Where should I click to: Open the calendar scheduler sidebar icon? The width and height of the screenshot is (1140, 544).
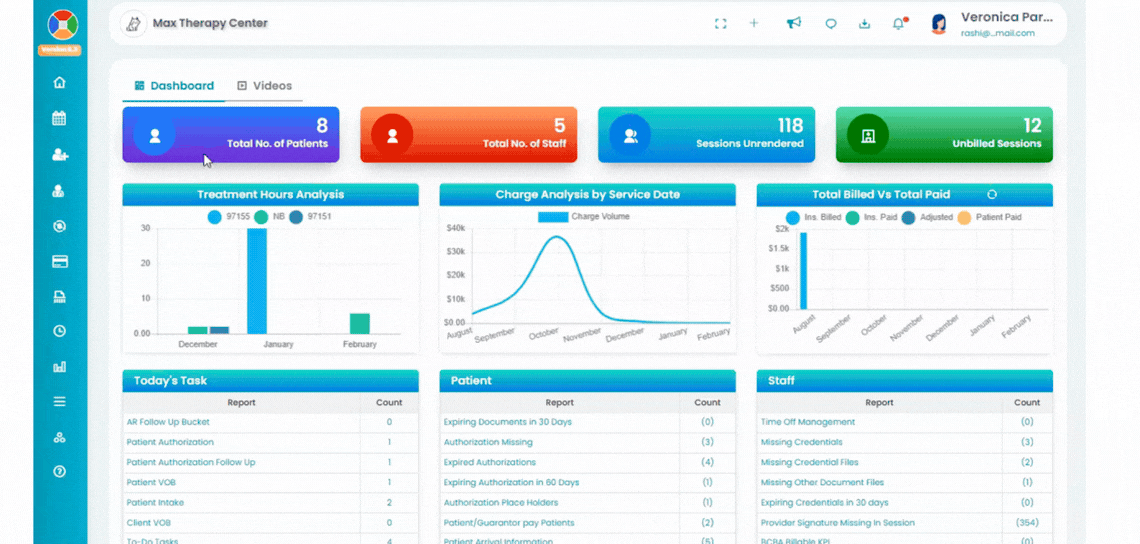[60, 118]
